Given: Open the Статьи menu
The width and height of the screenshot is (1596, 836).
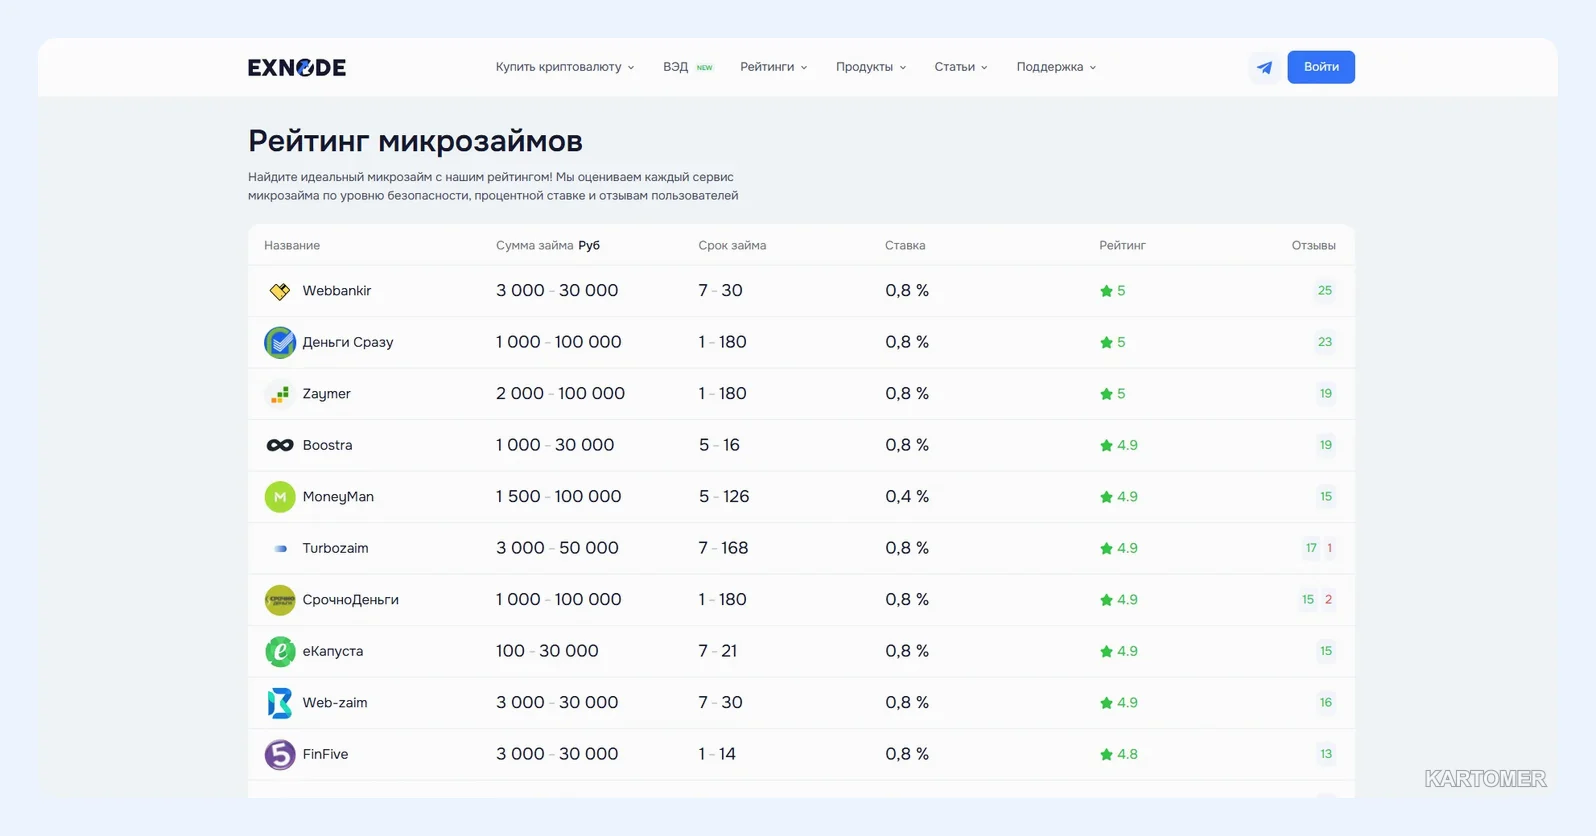Looking at the screenshot, I should point(961,67).
